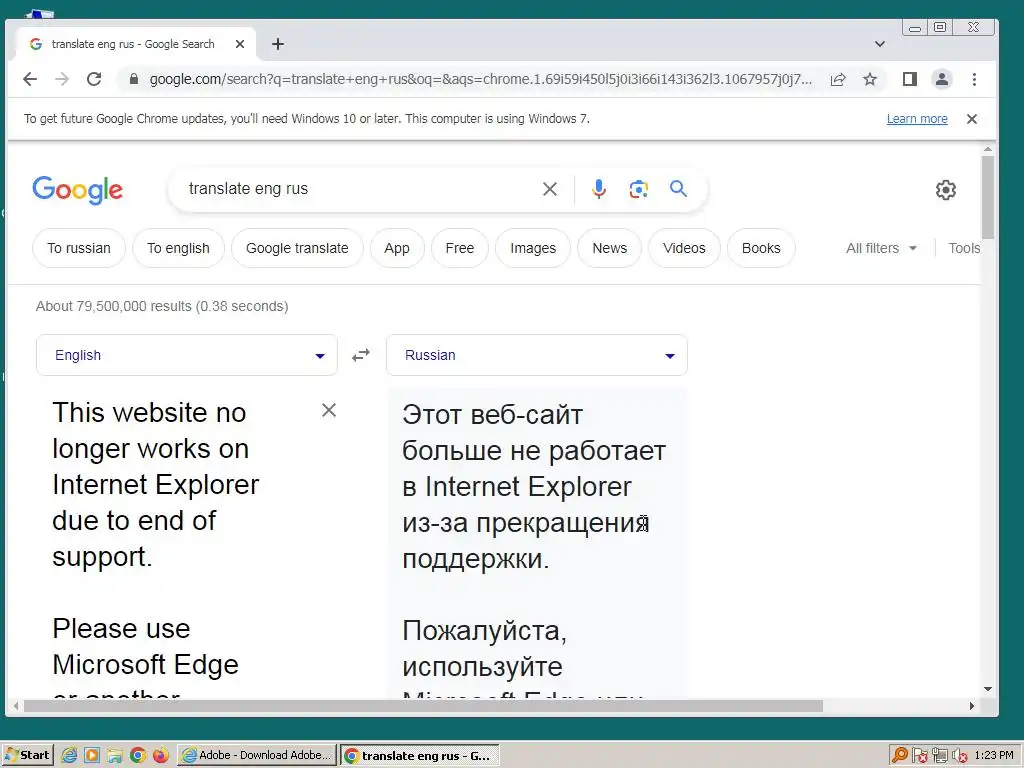Open the English source language dropdown
The height and width of the screenshot is (768, 1024).
point(187,355)
